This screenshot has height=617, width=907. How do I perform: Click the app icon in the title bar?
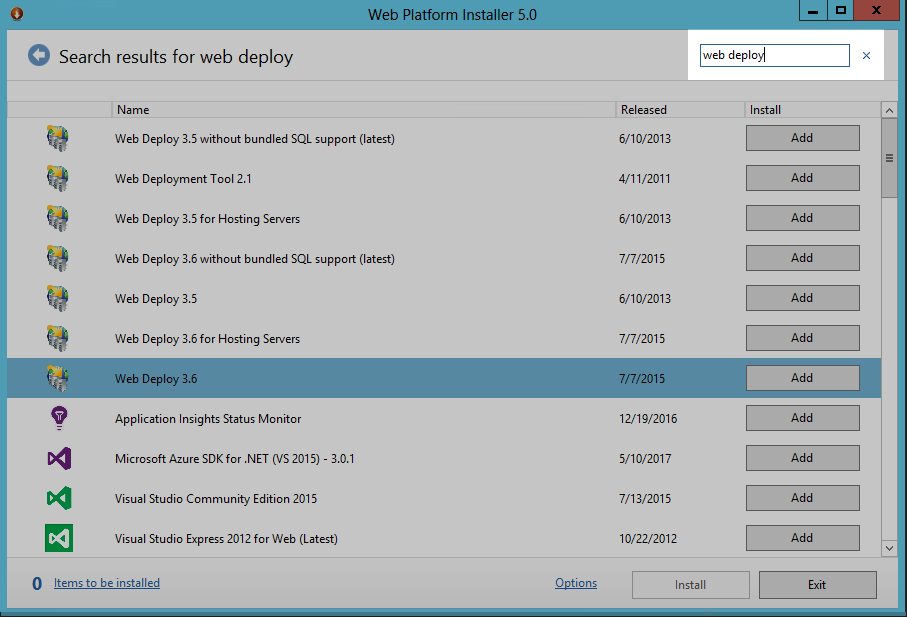[x=17, y=13]
